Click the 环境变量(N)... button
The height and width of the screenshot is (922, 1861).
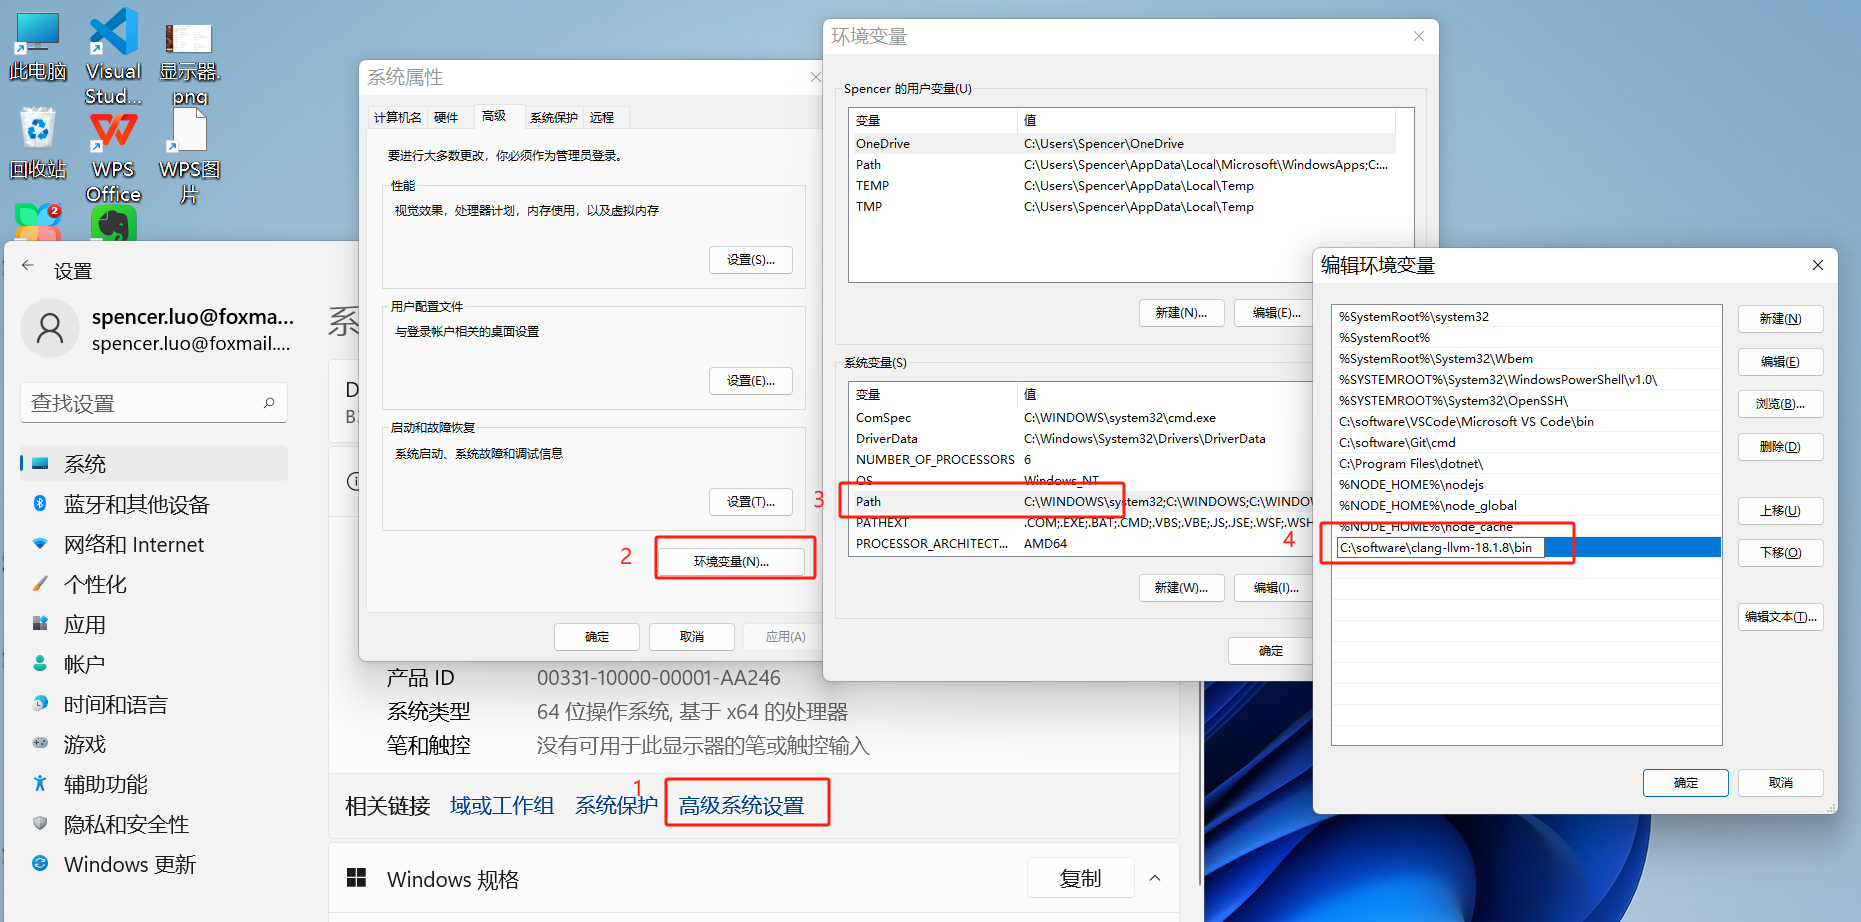[x=731, y=562]
